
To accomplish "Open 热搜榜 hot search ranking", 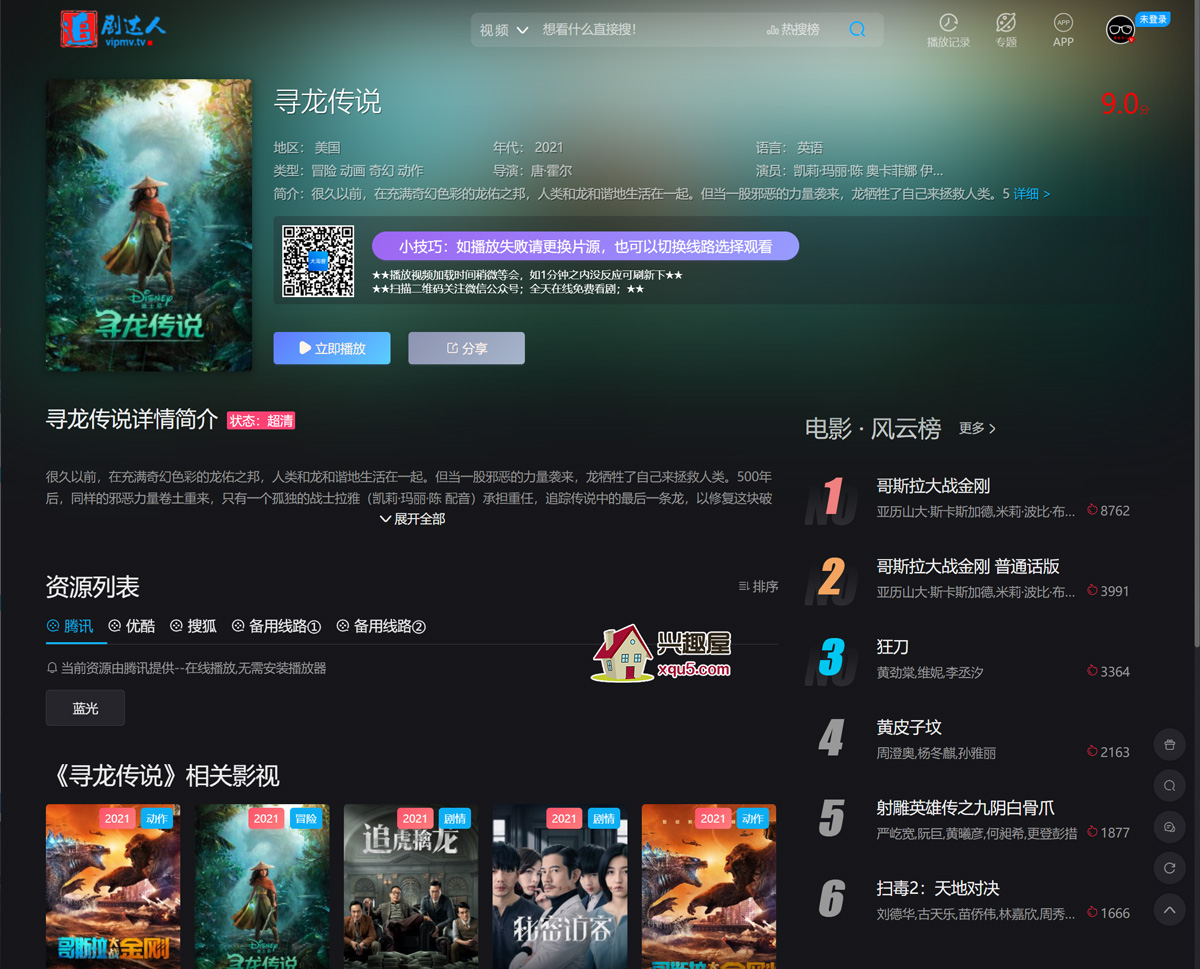I will click(793, 30).
